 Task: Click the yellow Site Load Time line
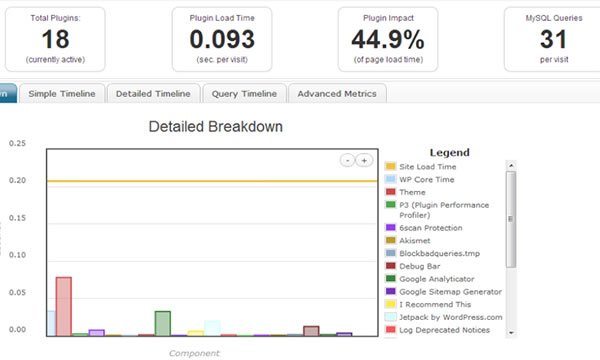(x=212, y=181)
